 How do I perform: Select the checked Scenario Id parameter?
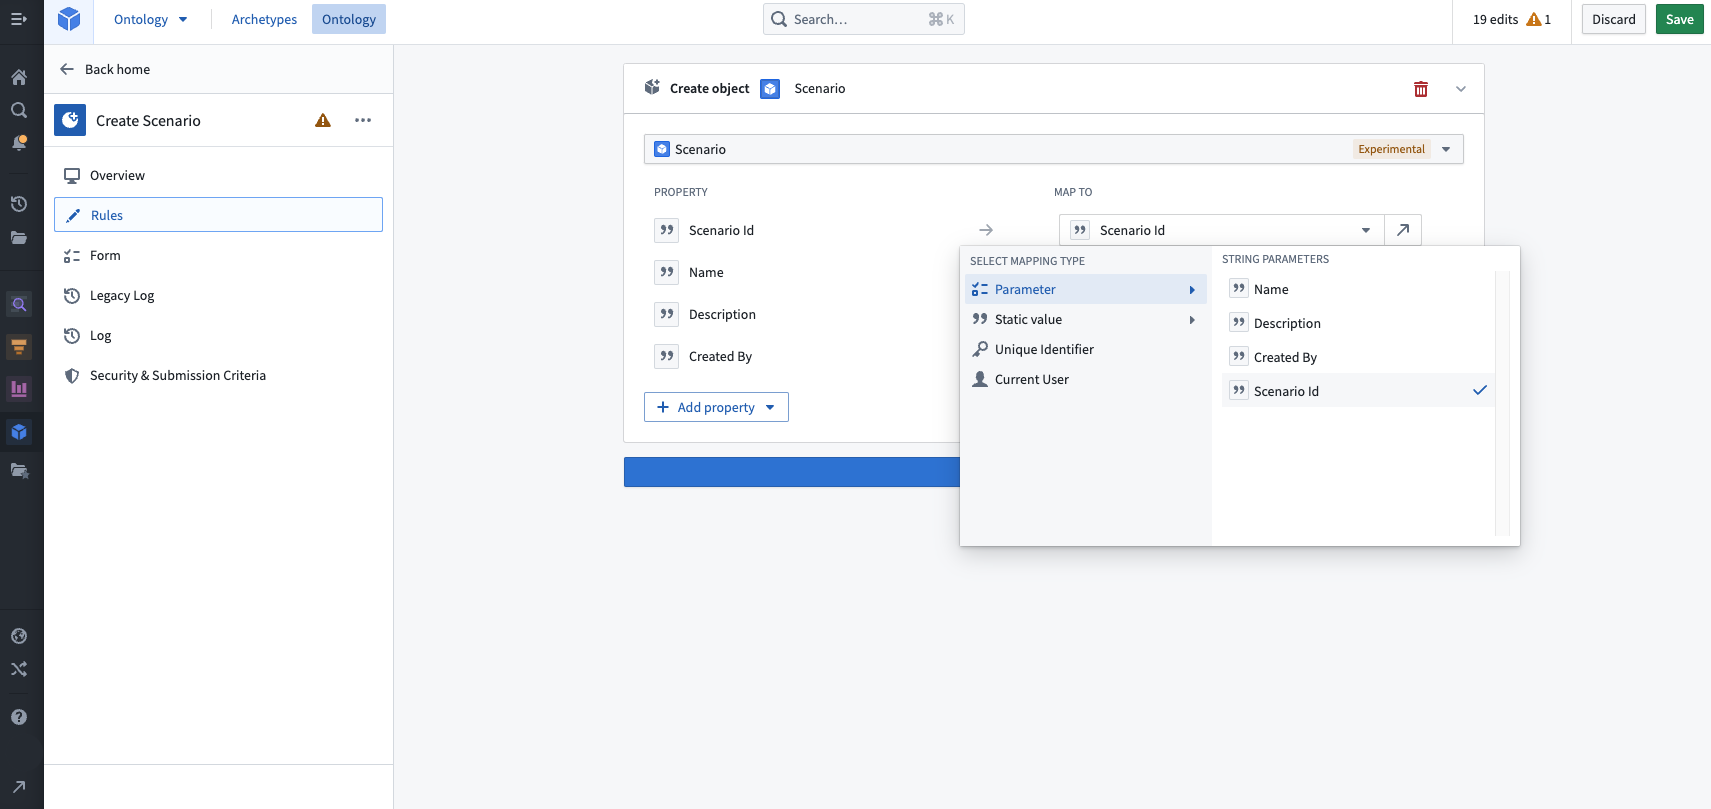click(1358, 390)
